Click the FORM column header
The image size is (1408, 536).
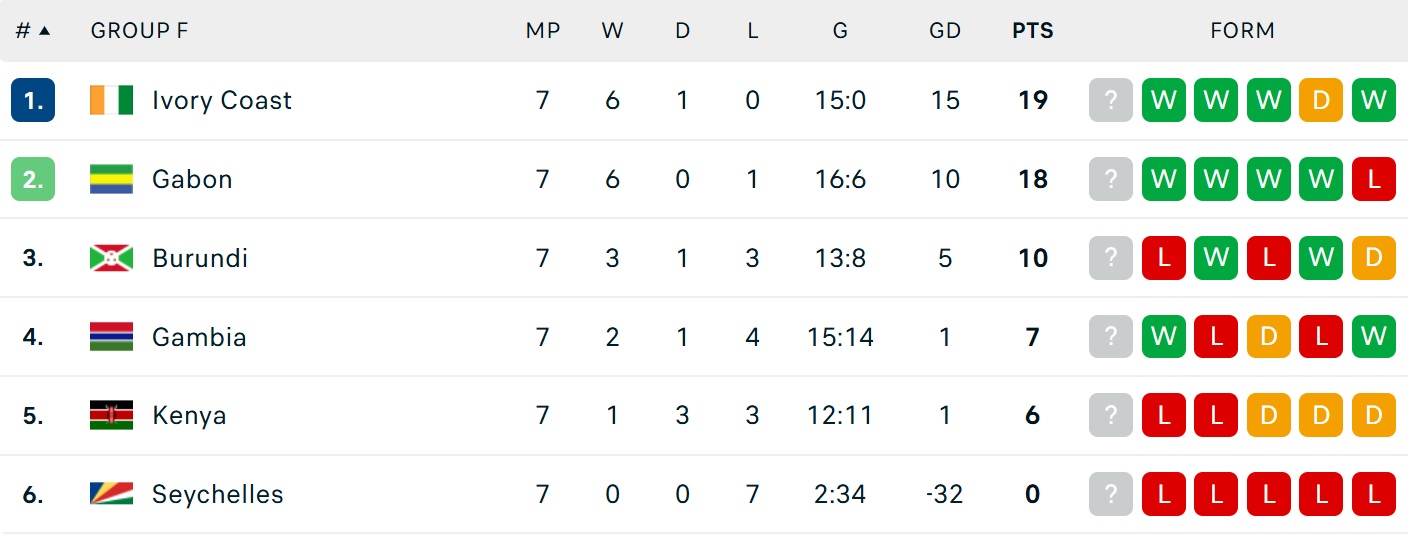(x=1242, y=30)
